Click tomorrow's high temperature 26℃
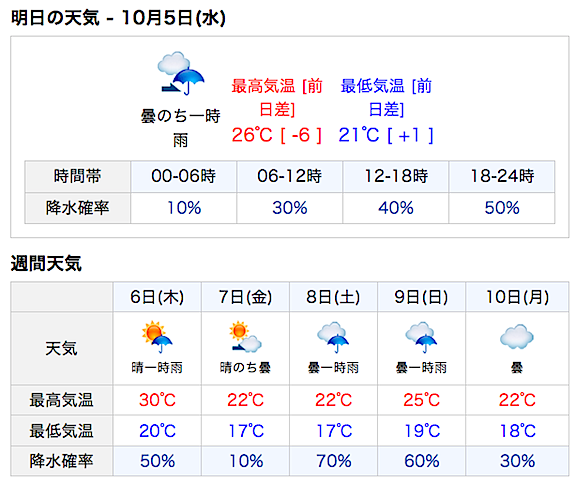Image resolution: width=576 pixels, height=483 pixels. [252, 135]
